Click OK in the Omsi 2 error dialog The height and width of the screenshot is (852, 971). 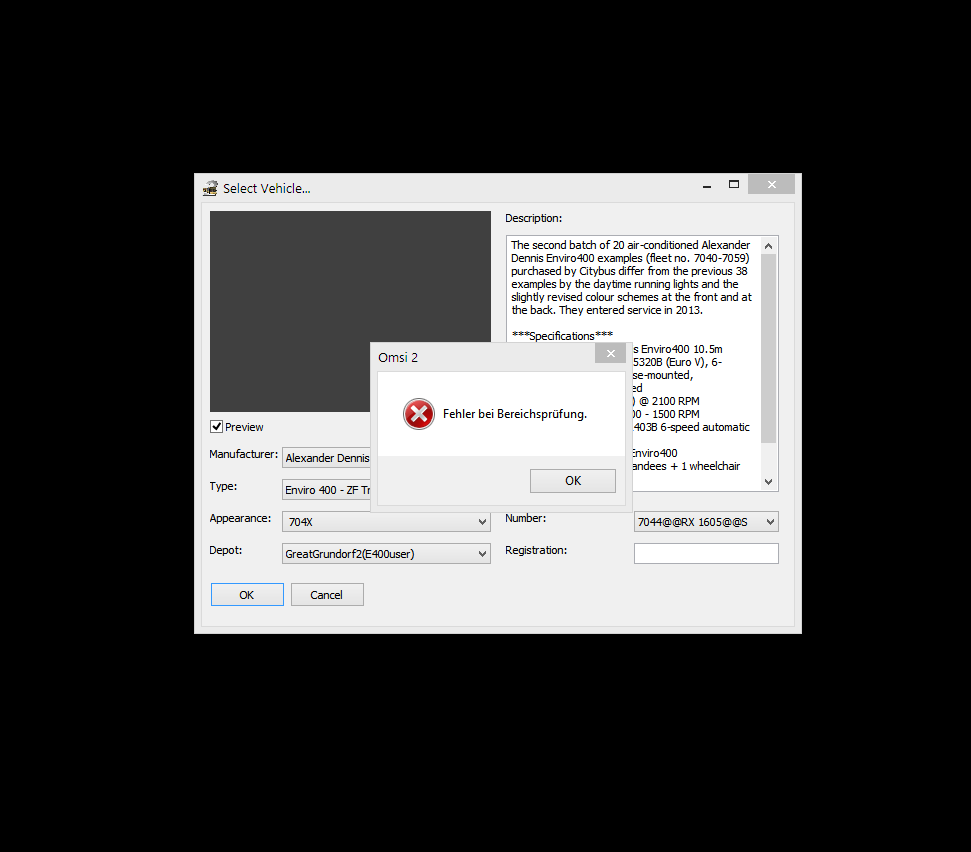tap(572, 480)
